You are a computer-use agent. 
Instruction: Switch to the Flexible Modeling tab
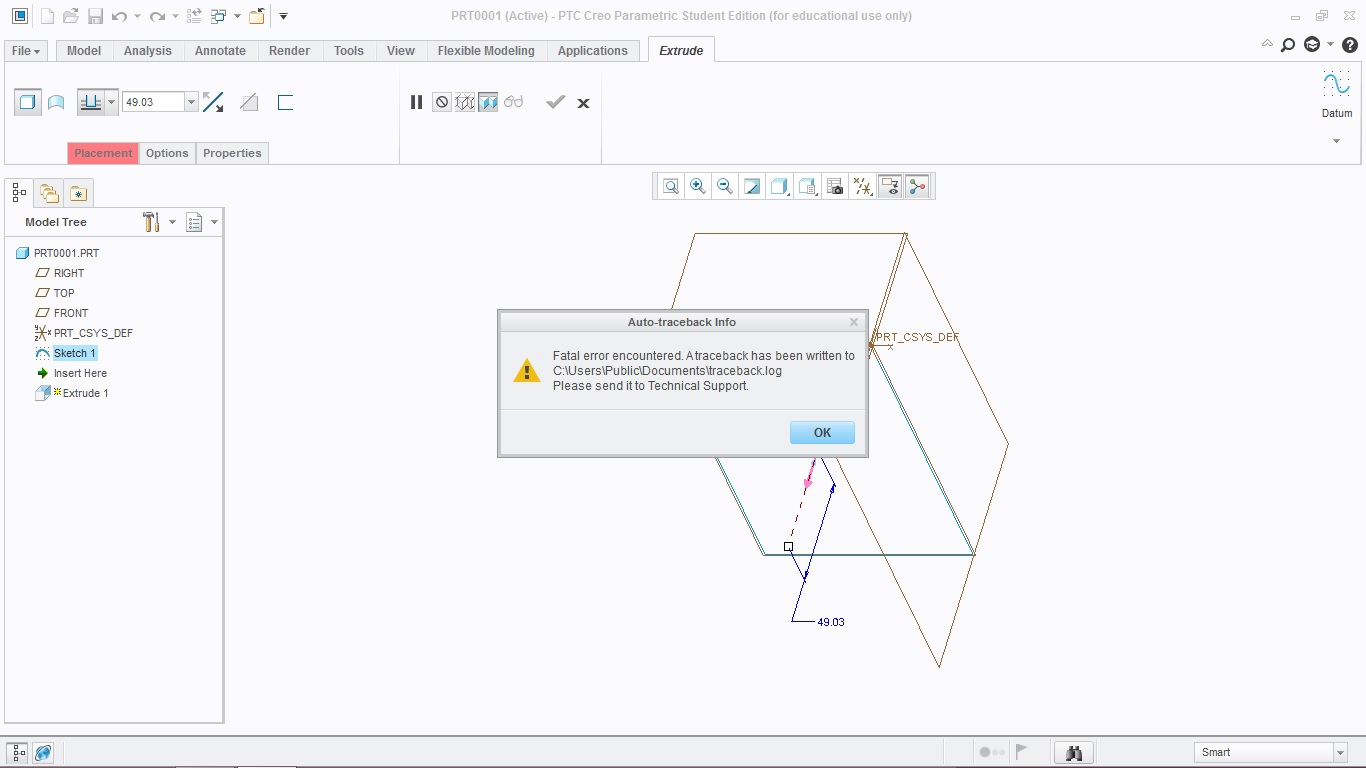pos(486,51)
